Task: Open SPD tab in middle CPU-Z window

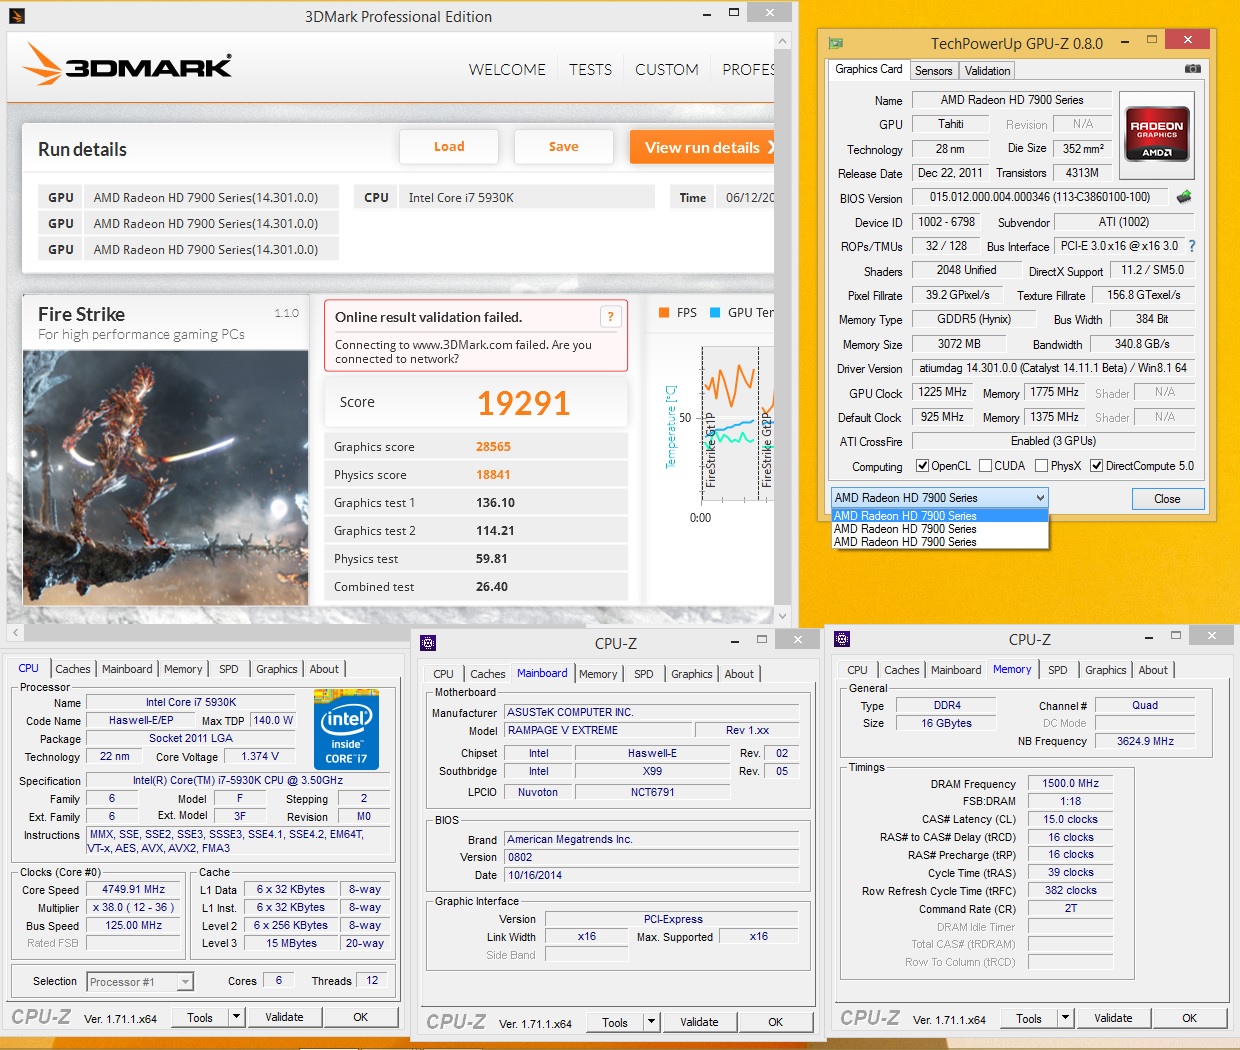Action: pos(644,674)
